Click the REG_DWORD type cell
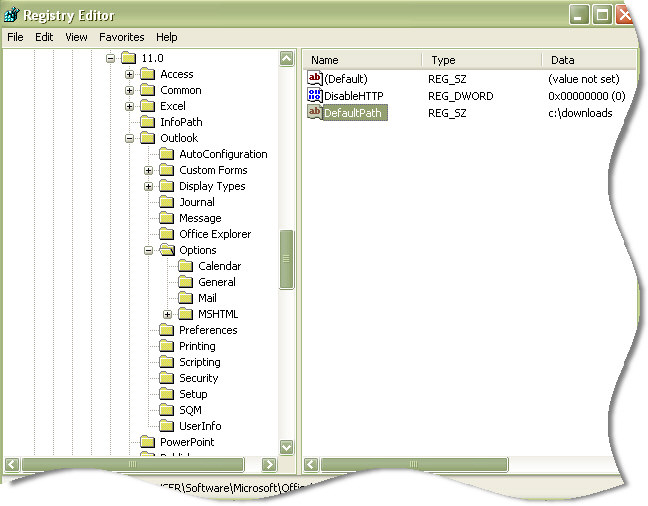The width and height of the screenshot is (648, 506). (x=460, y=96)
